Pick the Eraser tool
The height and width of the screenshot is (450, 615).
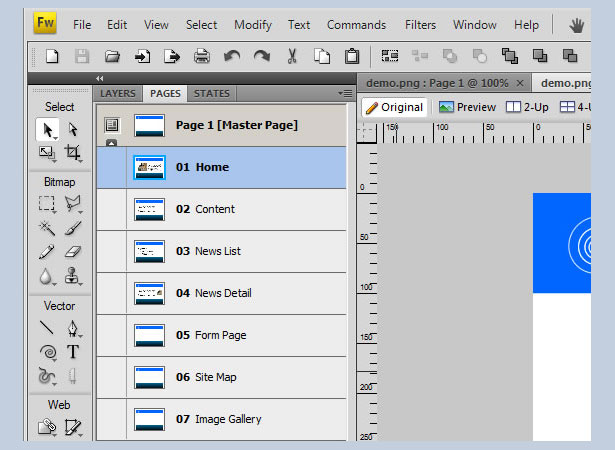point(73,251)
